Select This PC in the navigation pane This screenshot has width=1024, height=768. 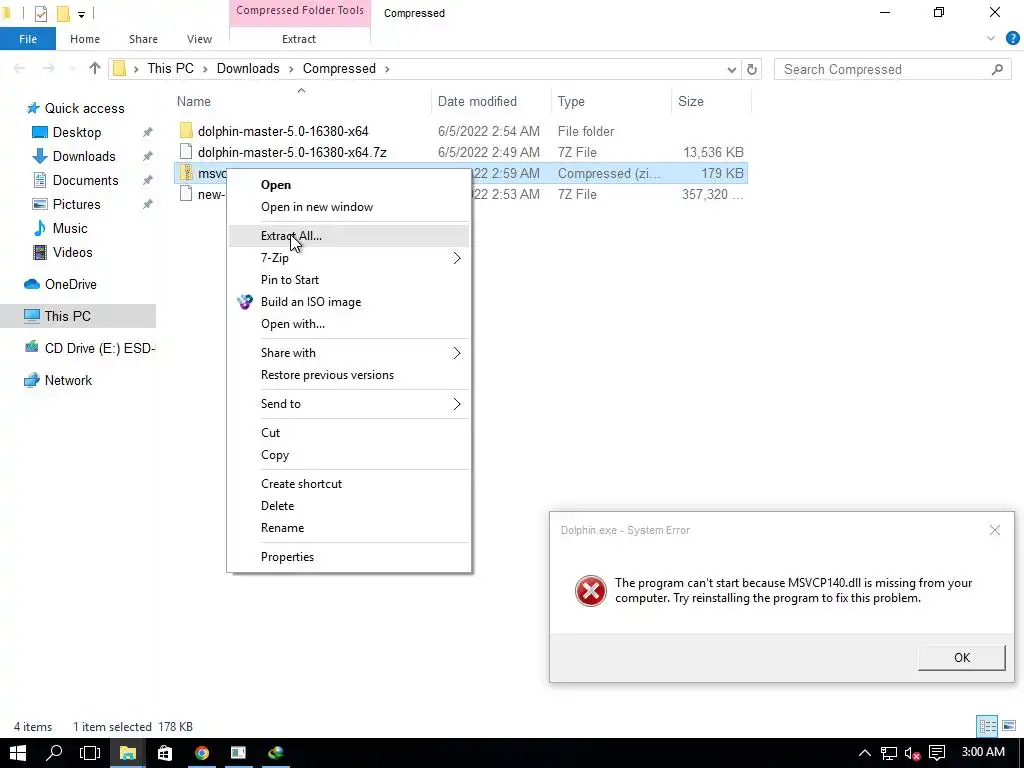(x=67, y=316)
